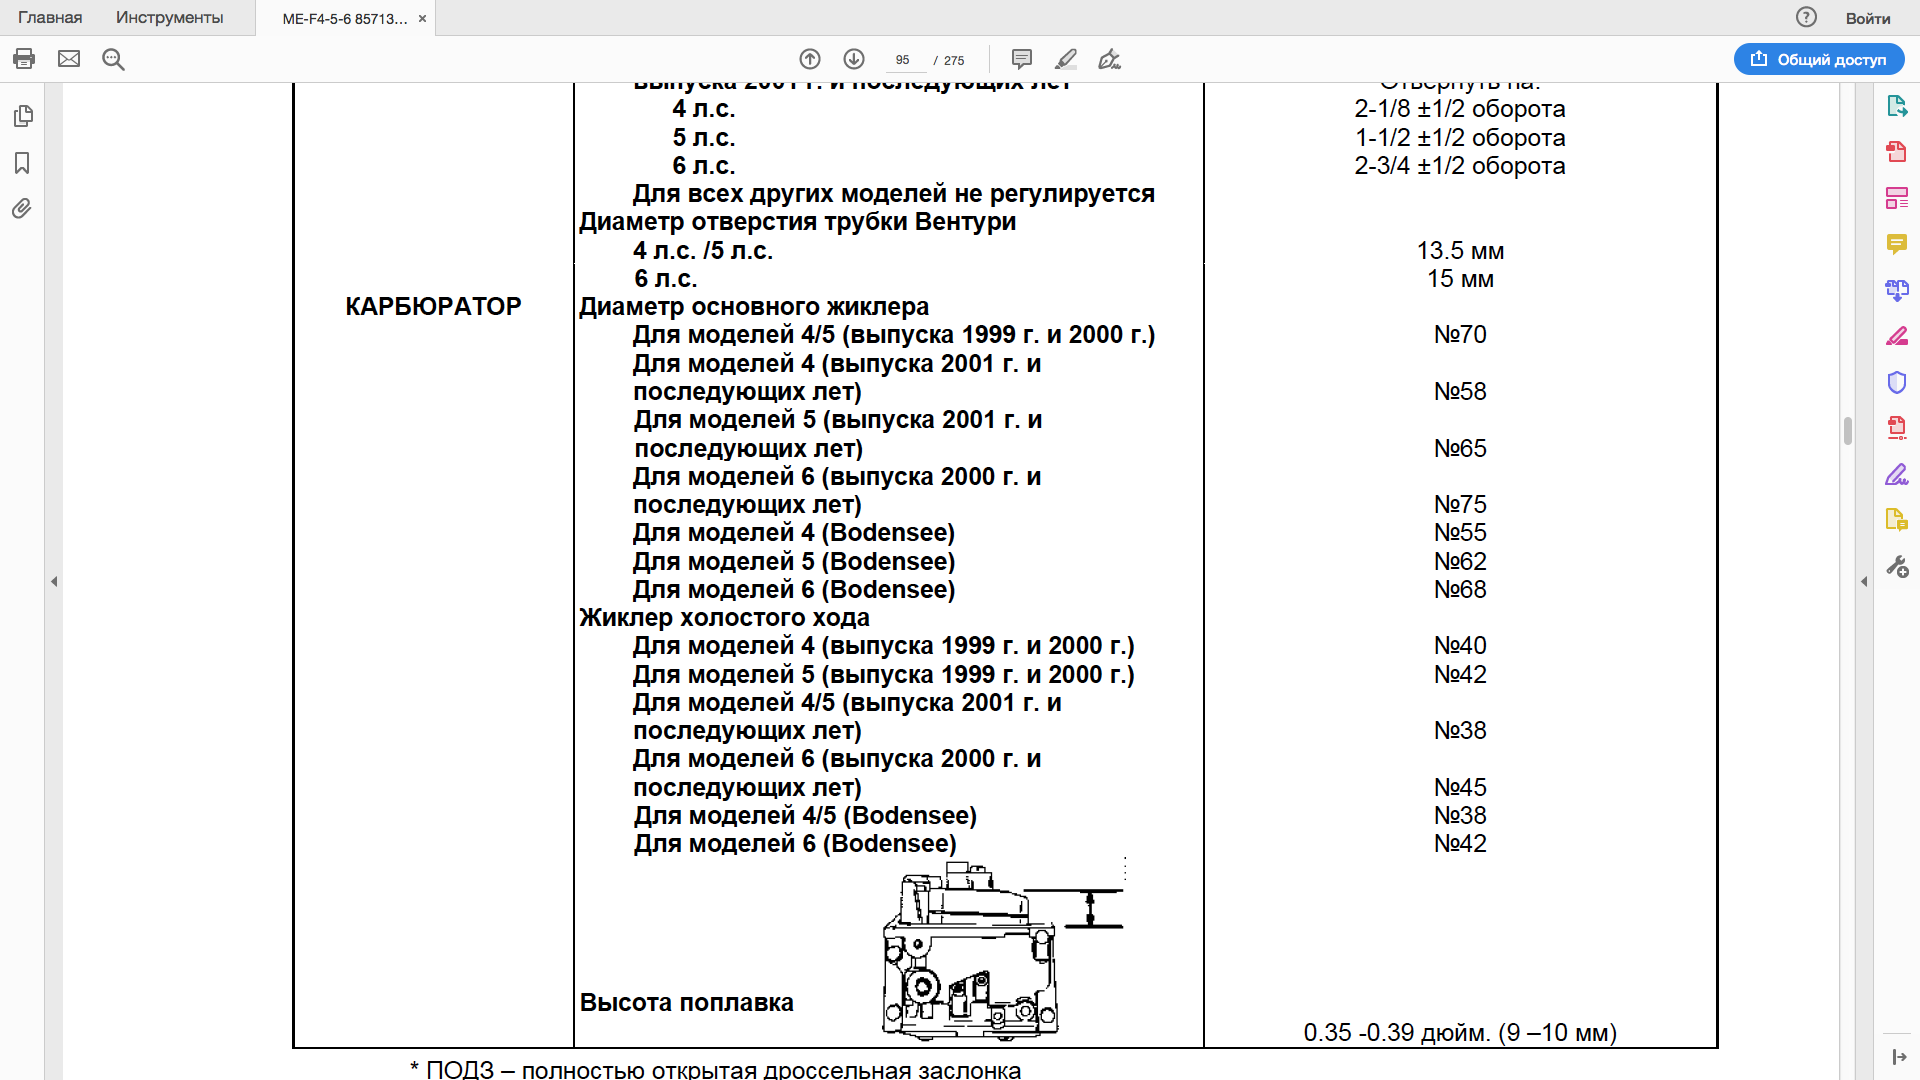
Task: Expand the bottom right tools pane toggle
Action: (x=1898, y=1057)
